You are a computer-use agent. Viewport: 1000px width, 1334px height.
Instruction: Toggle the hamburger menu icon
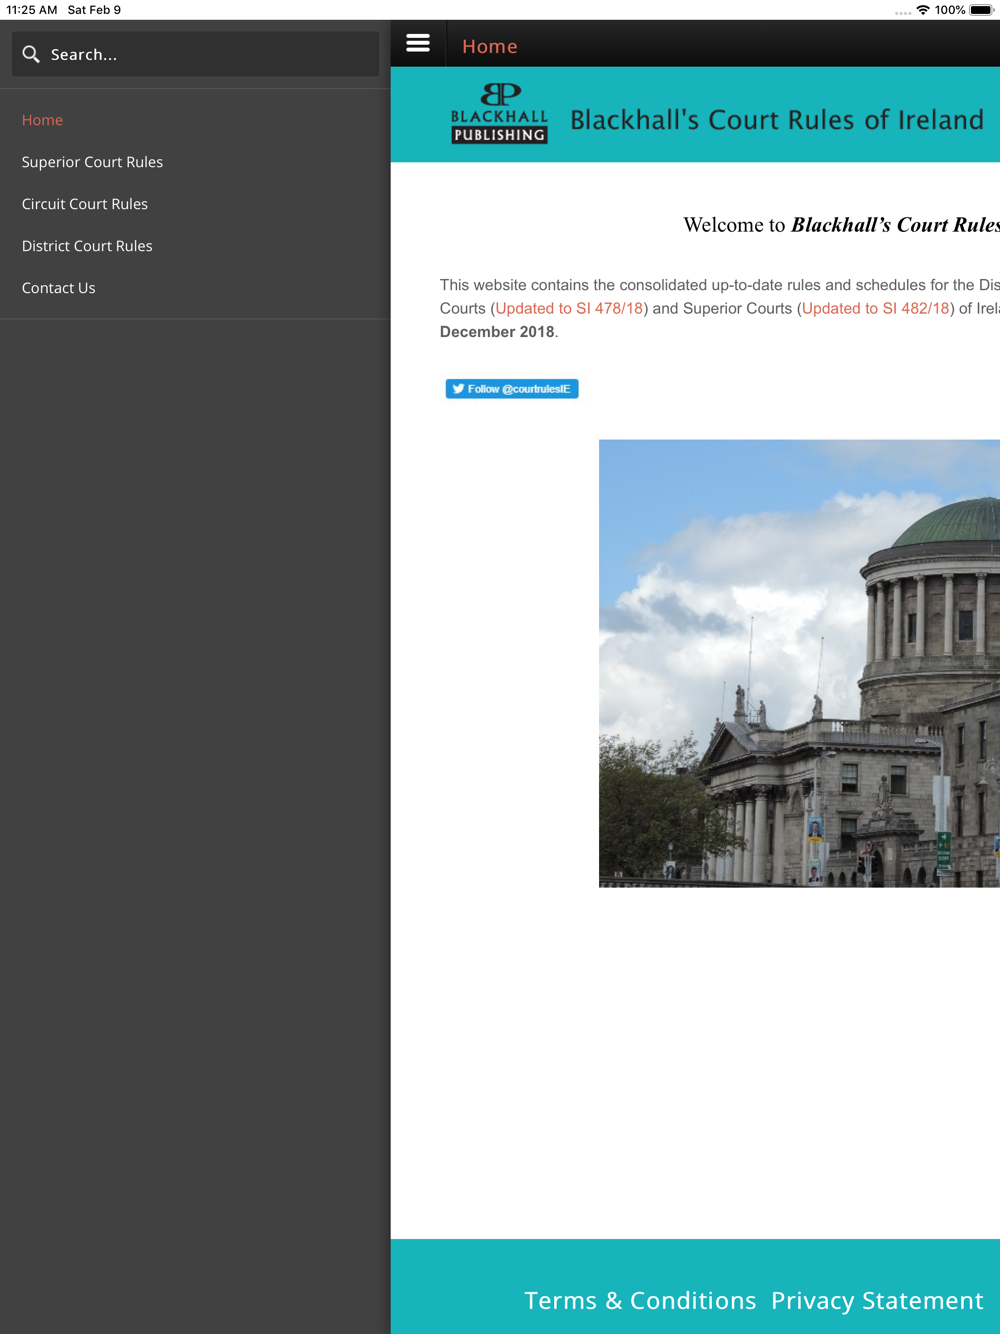coord(418,44)
